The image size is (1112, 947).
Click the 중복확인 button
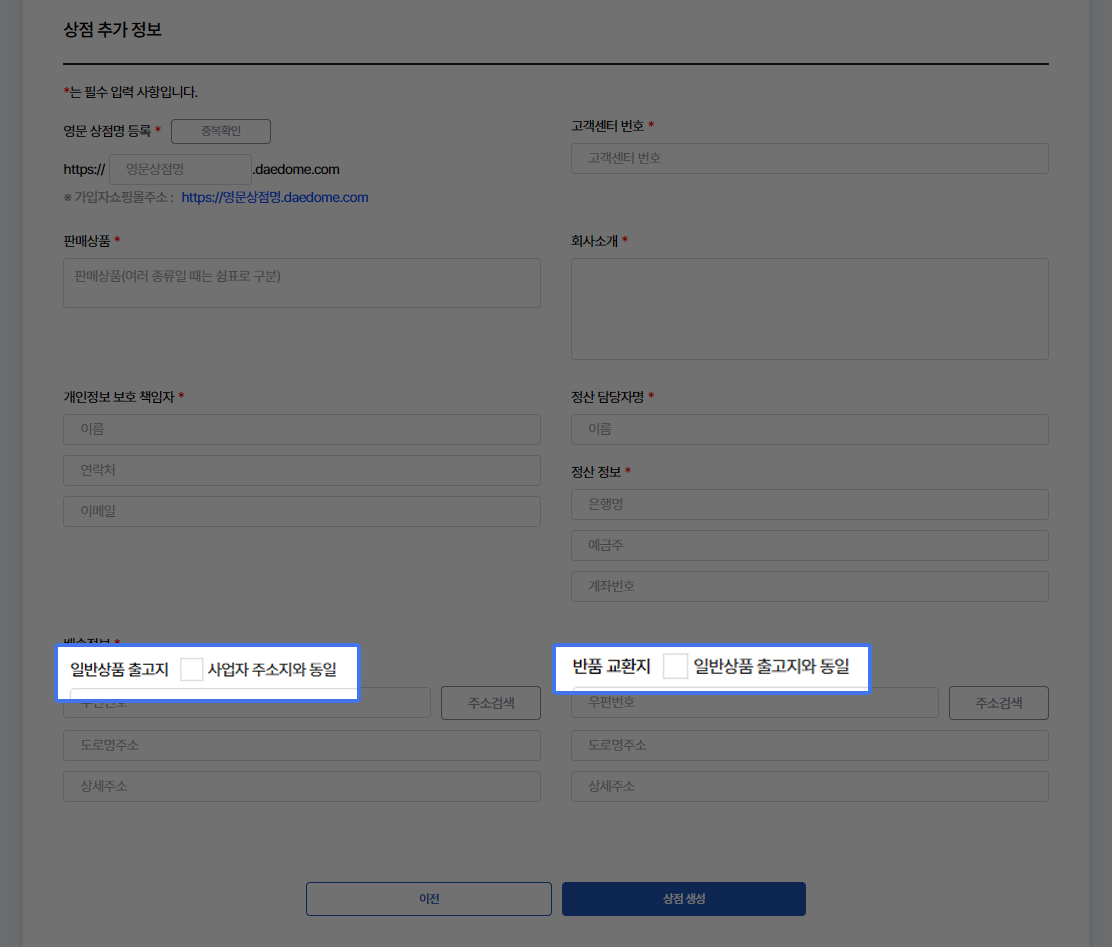tap(220, 131)
